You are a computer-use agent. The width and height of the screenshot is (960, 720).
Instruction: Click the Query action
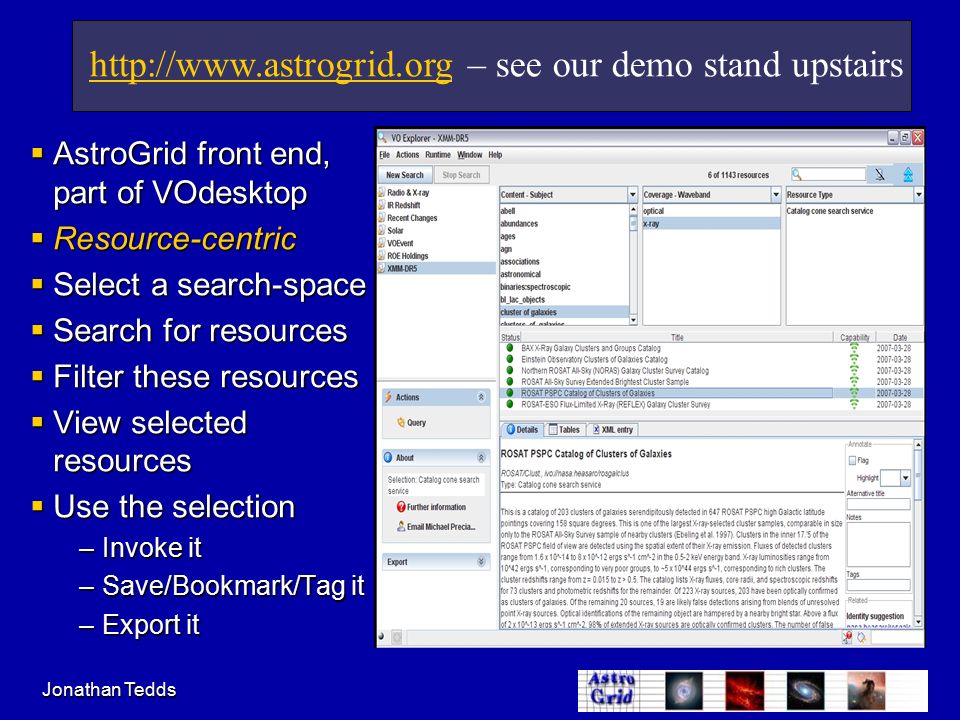click(411, 422)
